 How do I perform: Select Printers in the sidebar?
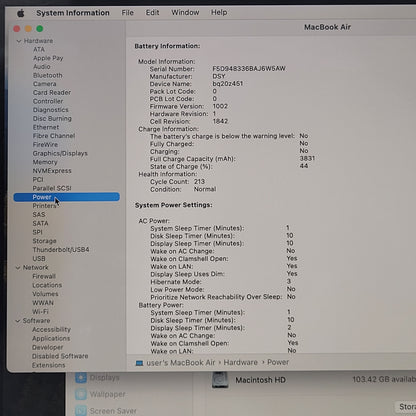[44, 206]
